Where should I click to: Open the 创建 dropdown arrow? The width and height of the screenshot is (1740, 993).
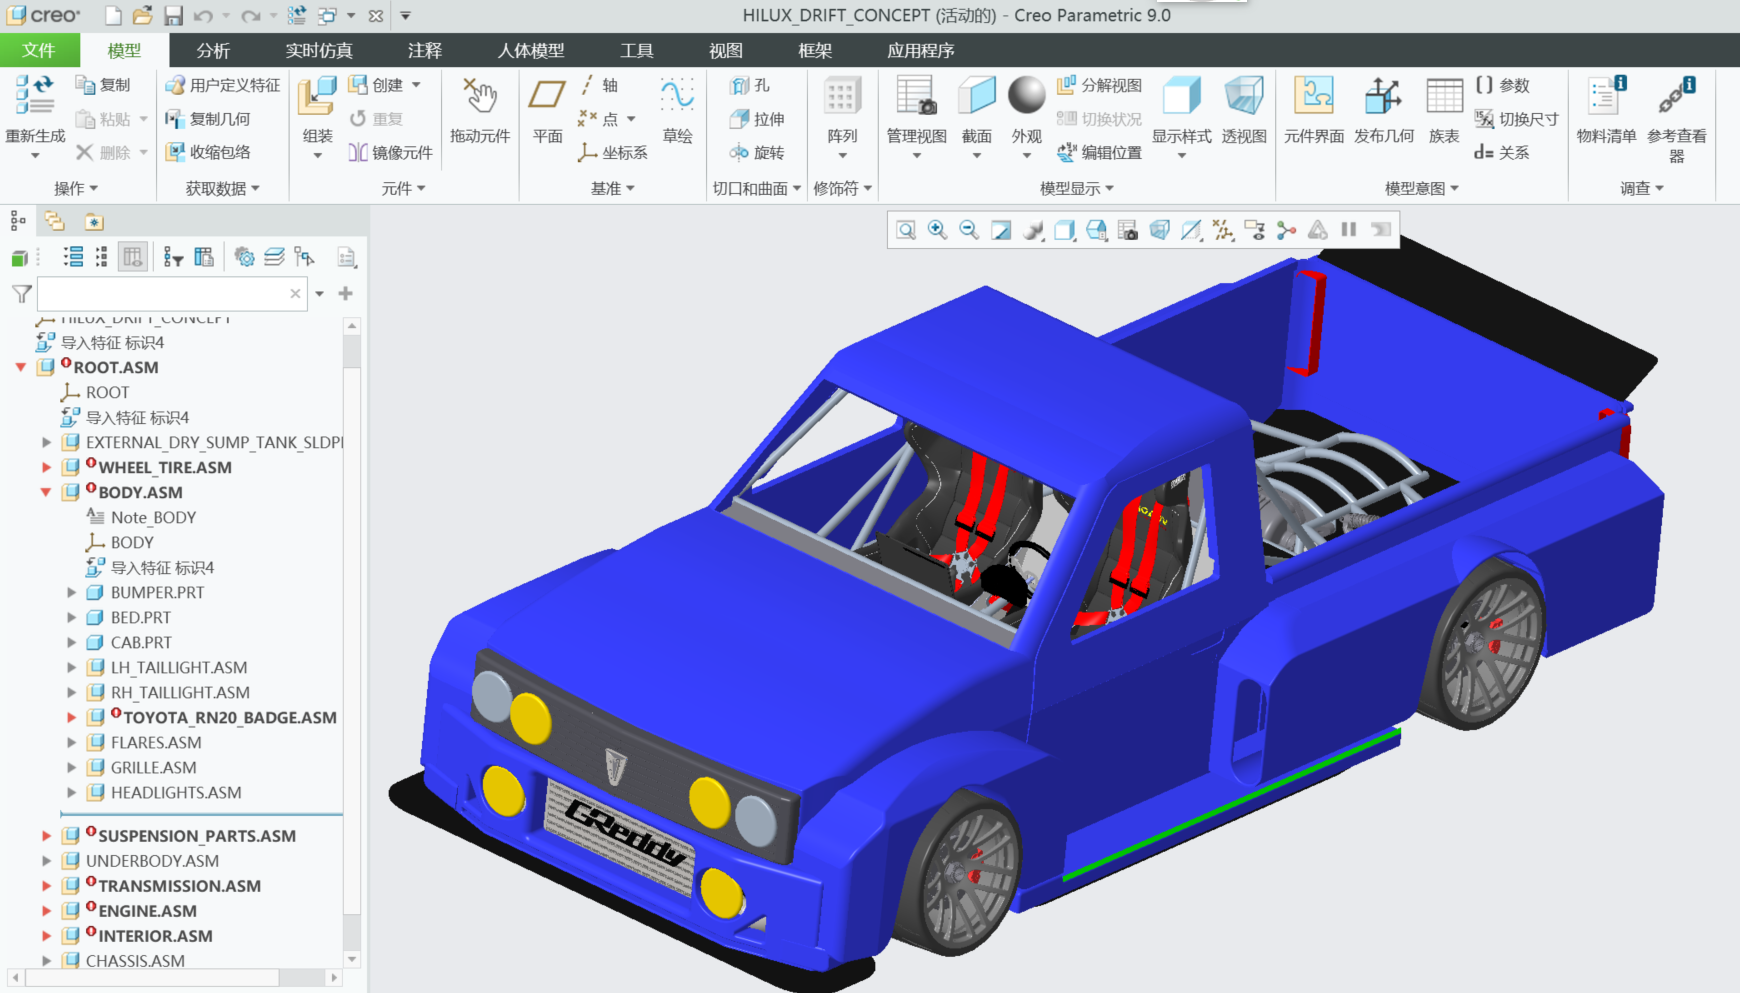click(416, 85)
